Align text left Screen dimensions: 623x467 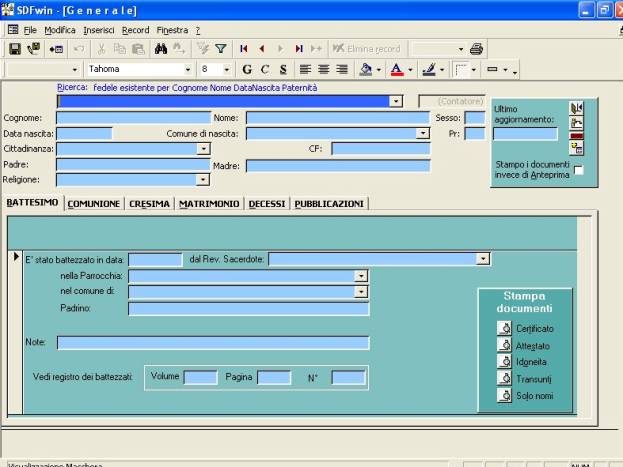tap(305, 70)
